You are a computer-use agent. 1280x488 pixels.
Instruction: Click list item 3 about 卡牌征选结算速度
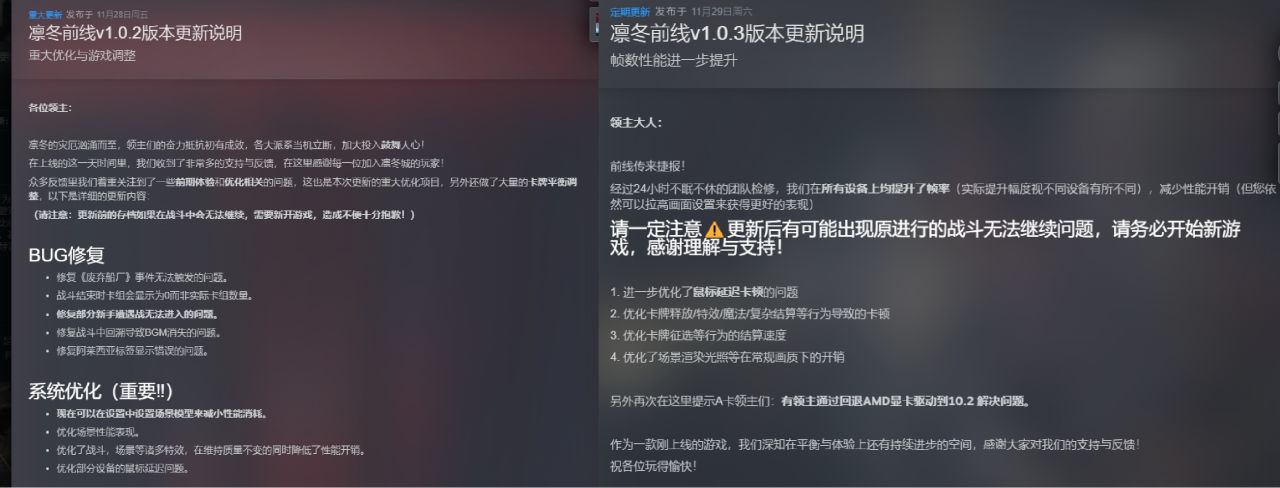pos(698,335)
